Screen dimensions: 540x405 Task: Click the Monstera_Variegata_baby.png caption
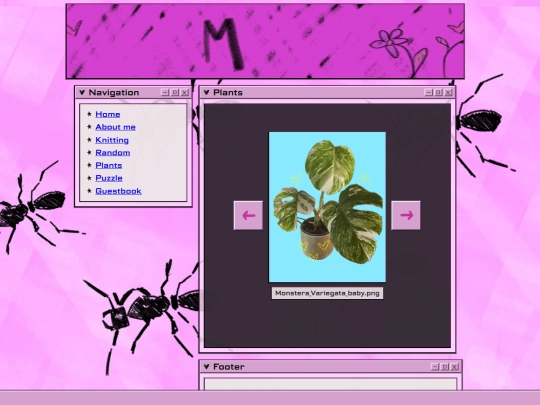click(x=327, y=293)
